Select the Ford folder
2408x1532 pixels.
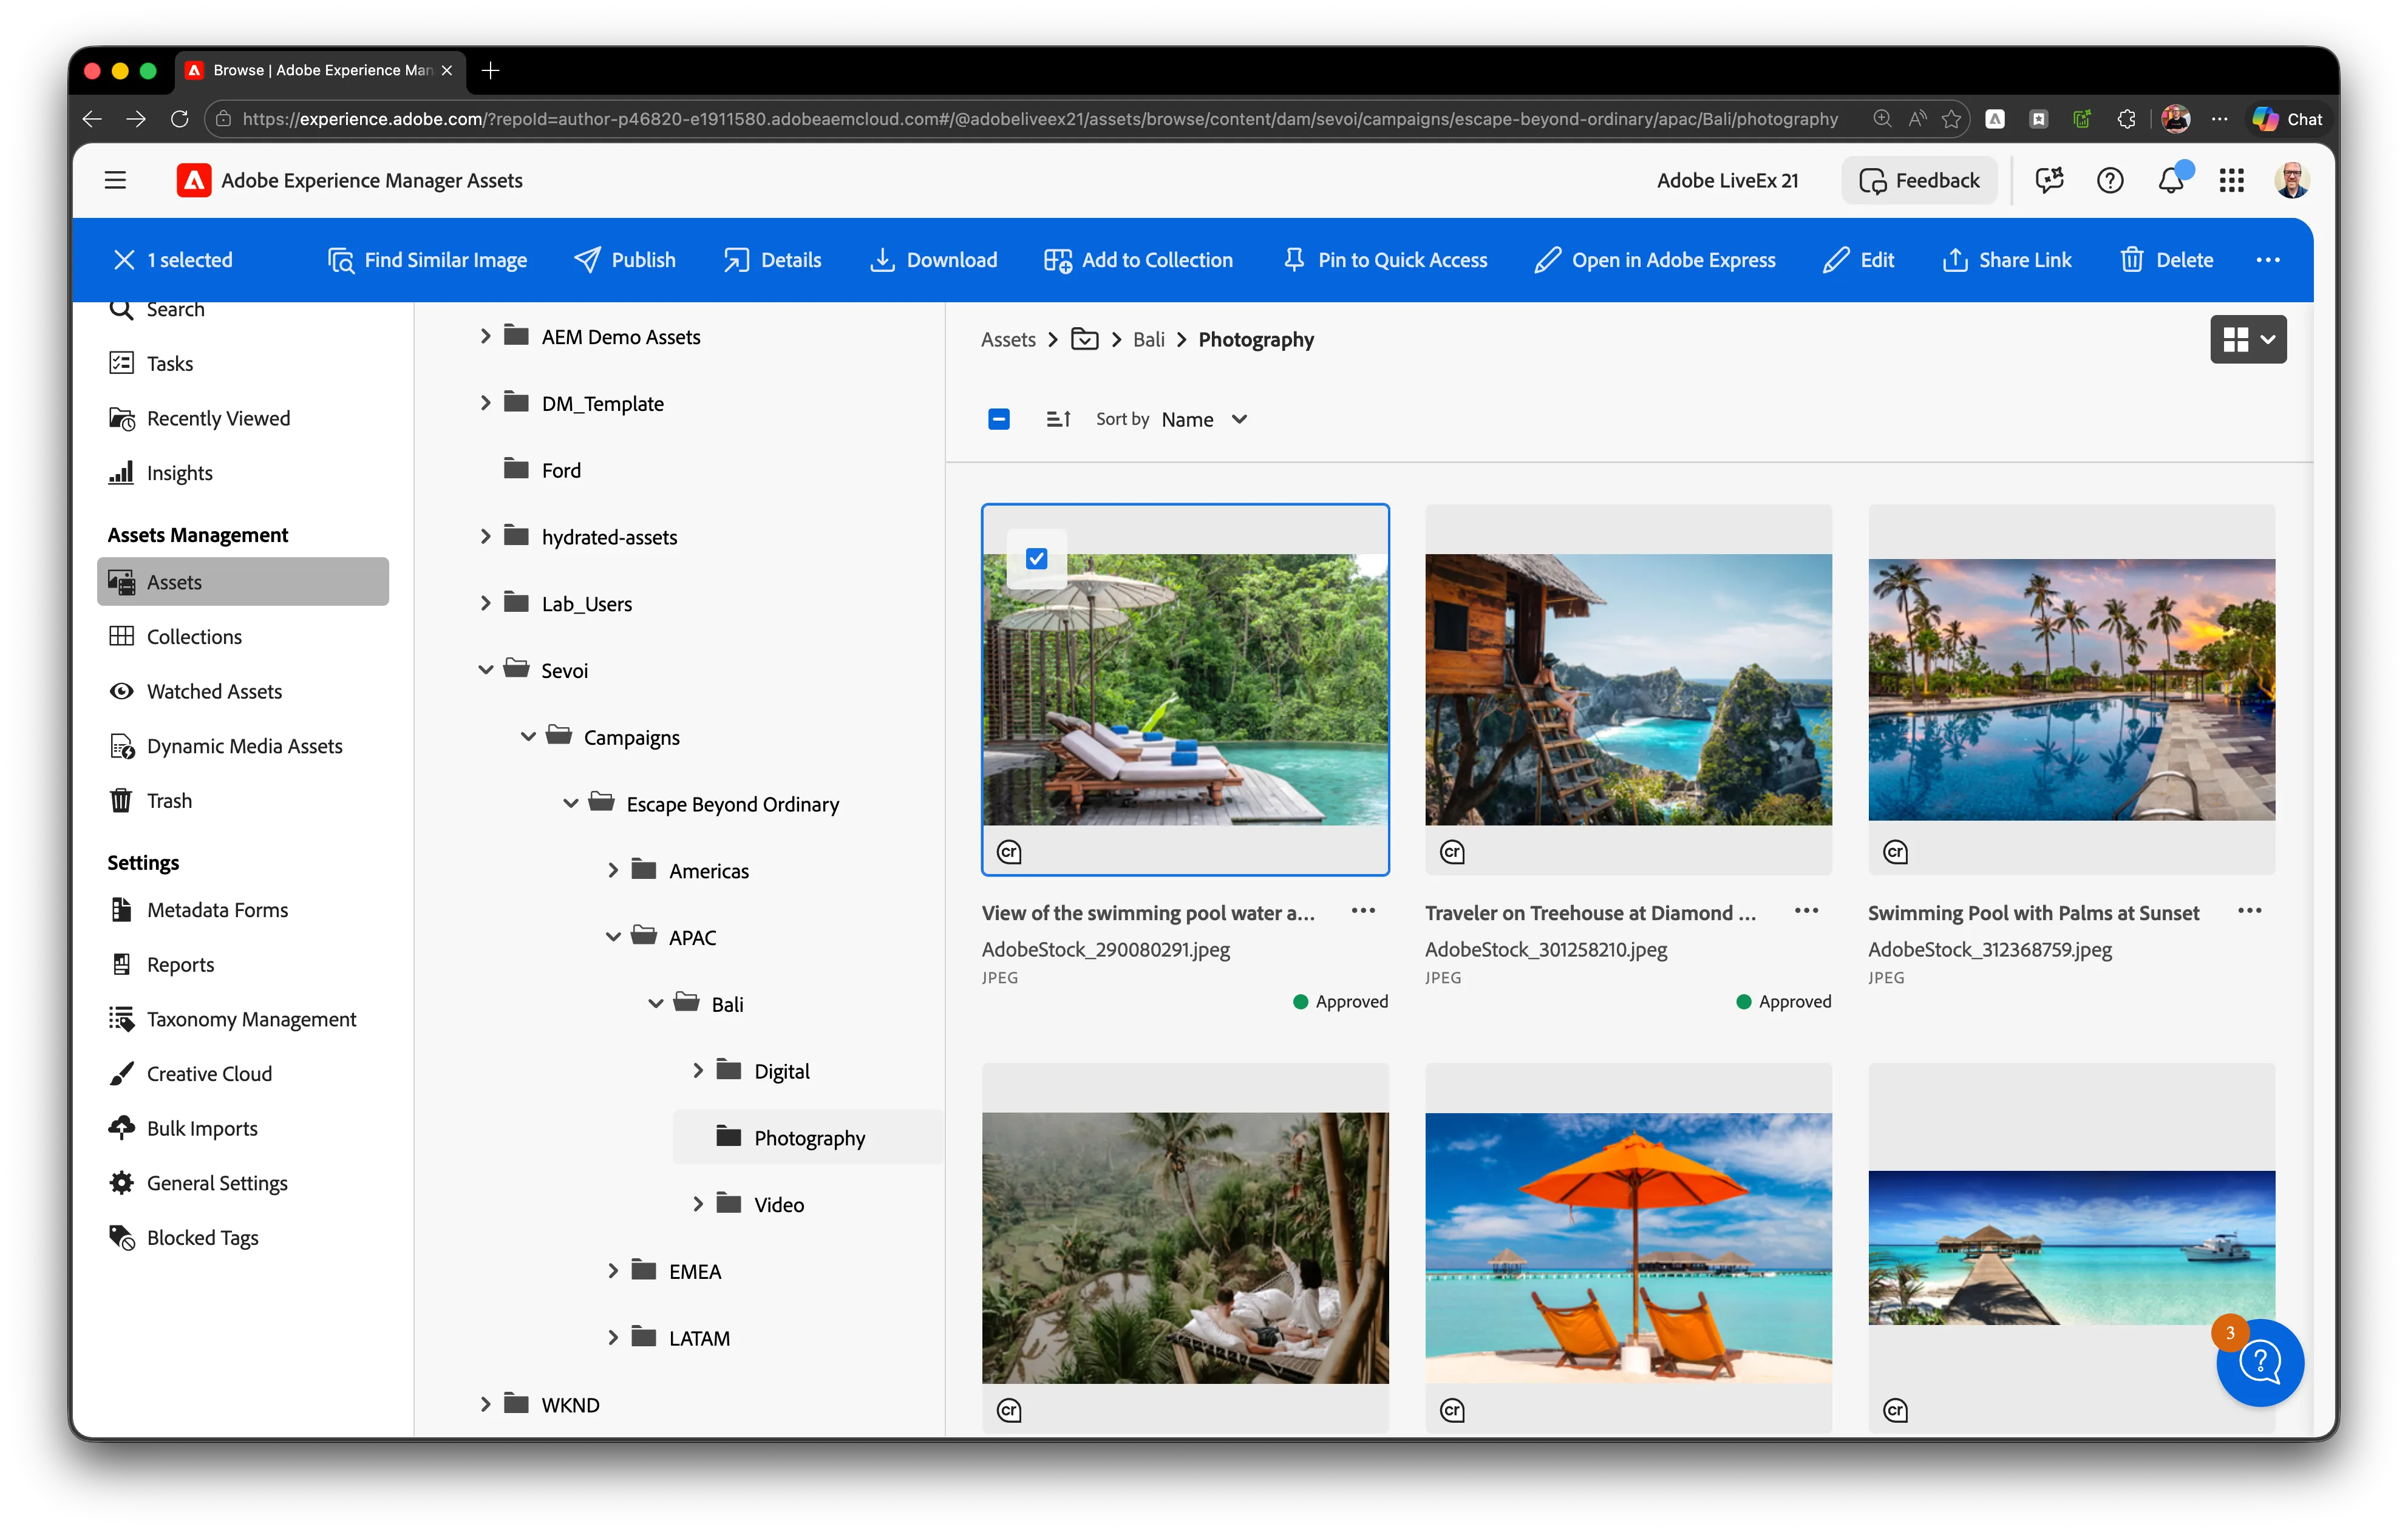[561, 470]
